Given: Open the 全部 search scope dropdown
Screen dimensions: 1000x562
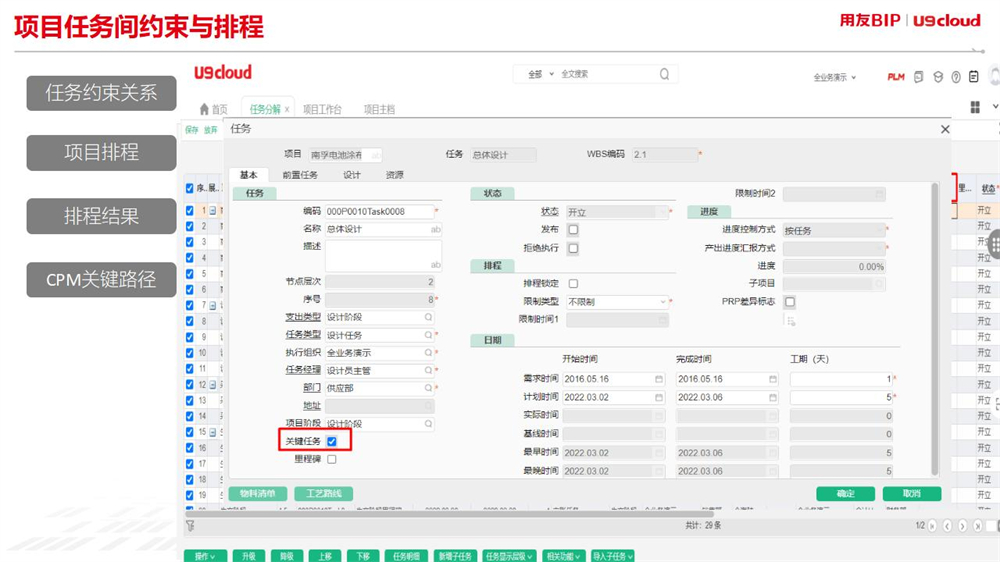Looking at the screenshot, I should point(541,75).
